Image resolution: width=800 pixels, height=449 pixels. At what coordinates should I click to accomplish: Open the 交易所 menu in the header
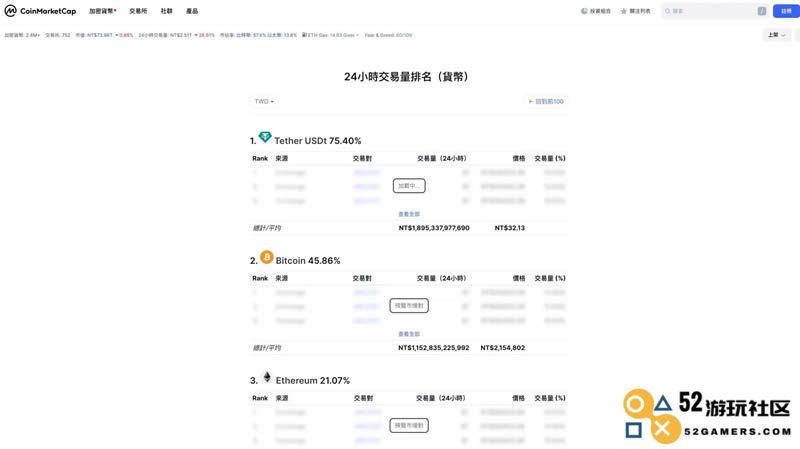138,11
